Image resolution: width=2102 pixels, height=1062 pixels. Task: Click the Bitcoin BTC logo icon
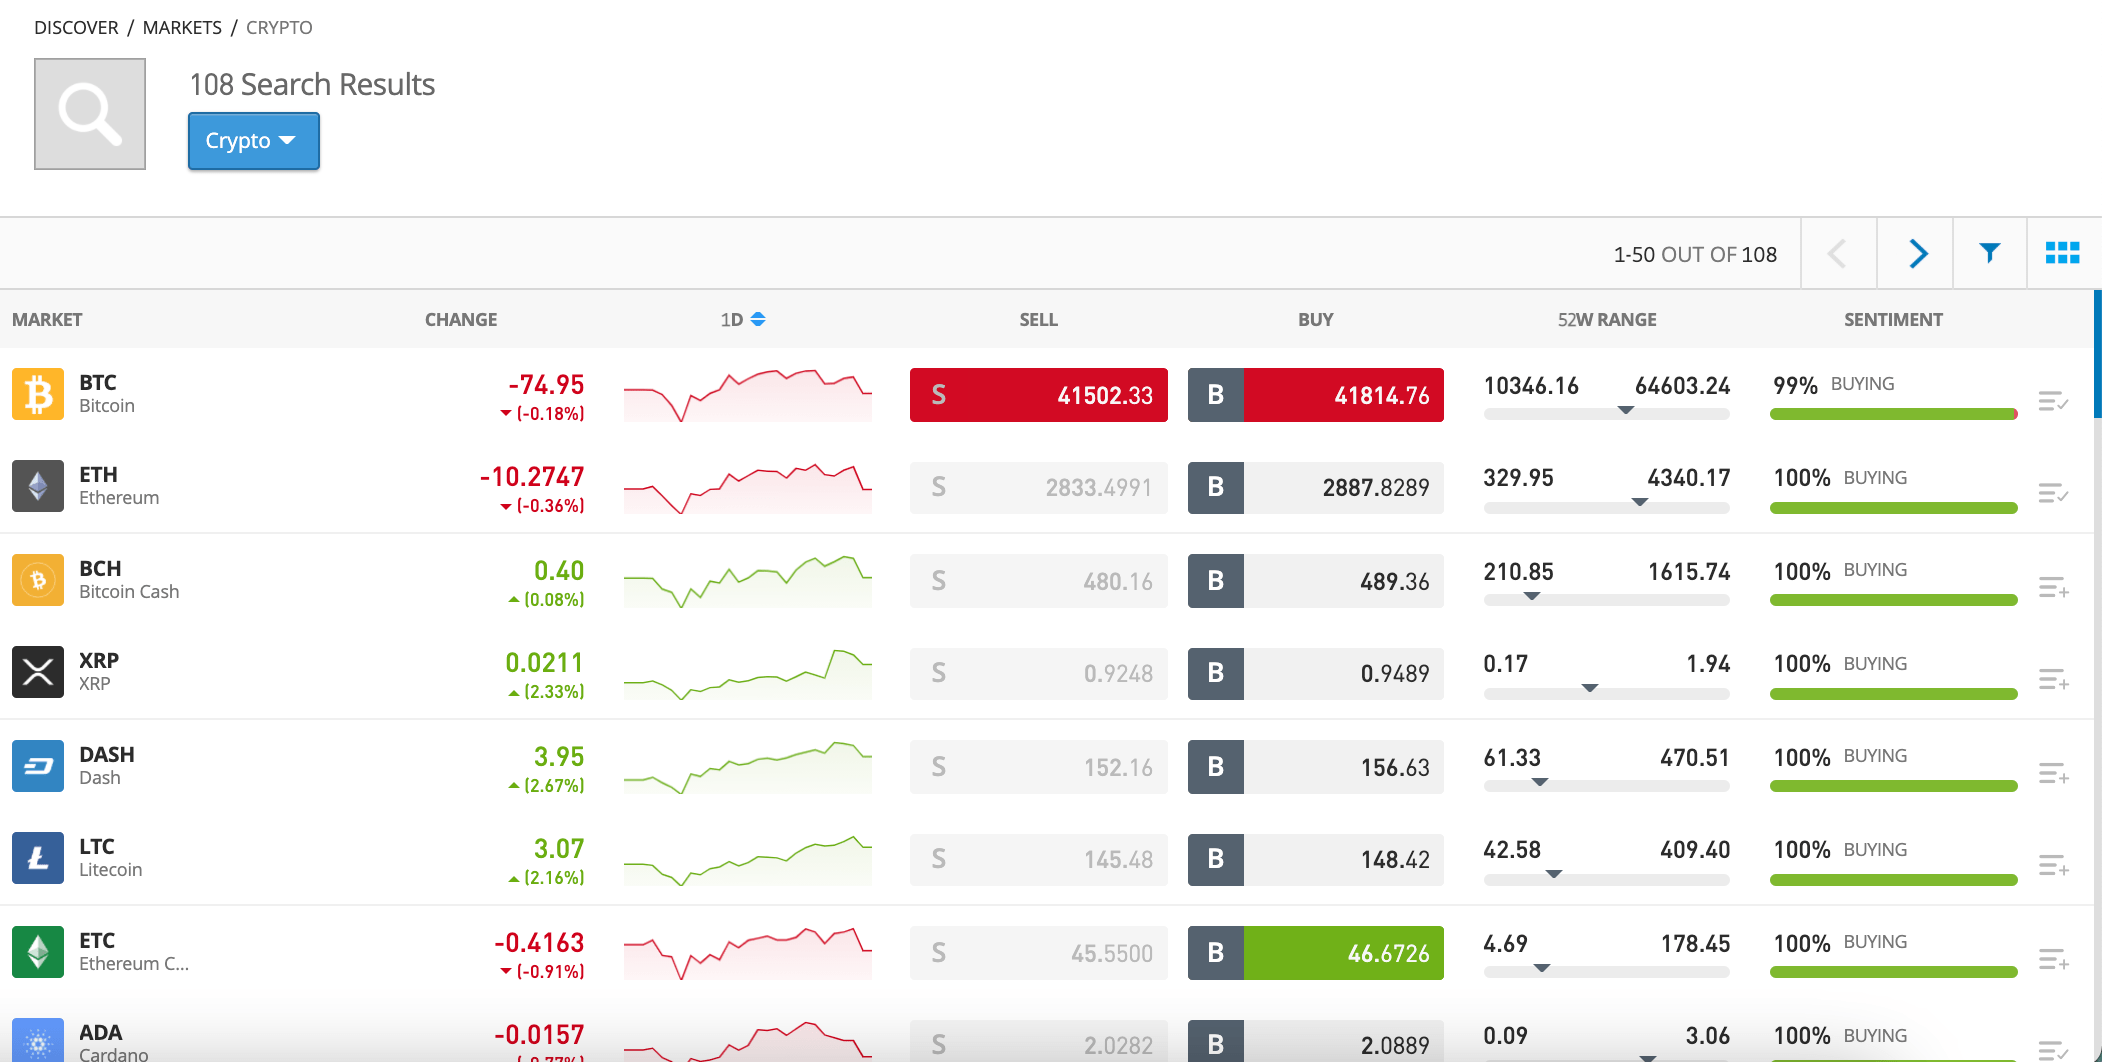coord(38,394)
